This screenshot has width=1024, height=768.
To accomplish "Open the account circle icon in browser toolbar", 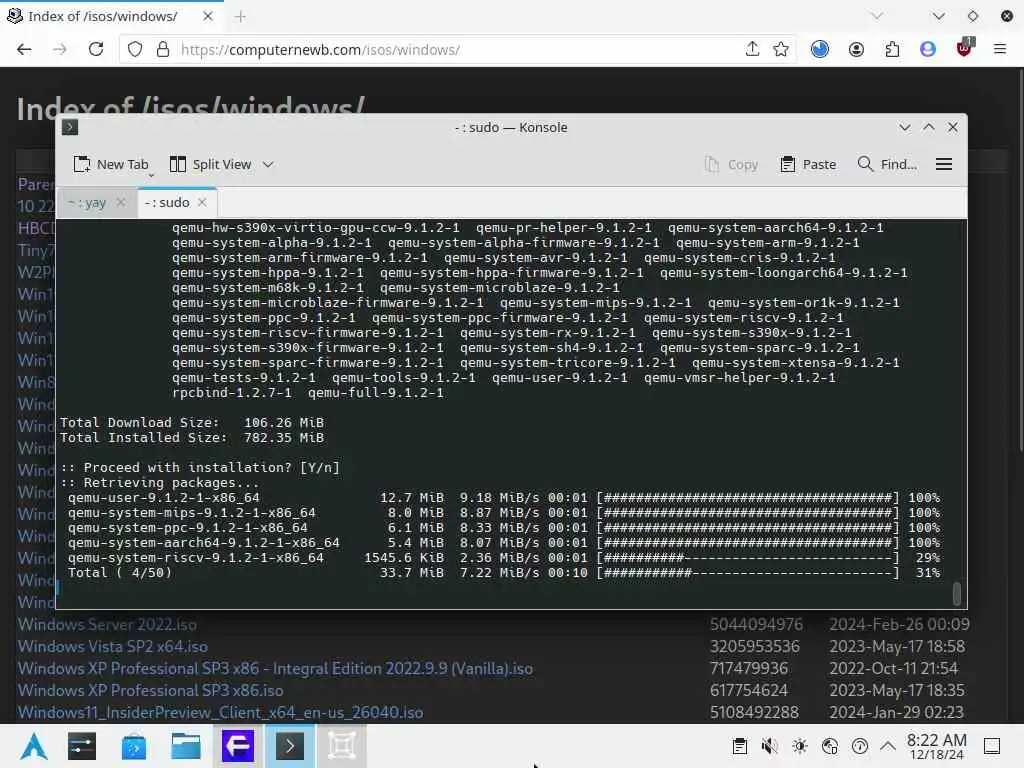I will click(856, 50).
